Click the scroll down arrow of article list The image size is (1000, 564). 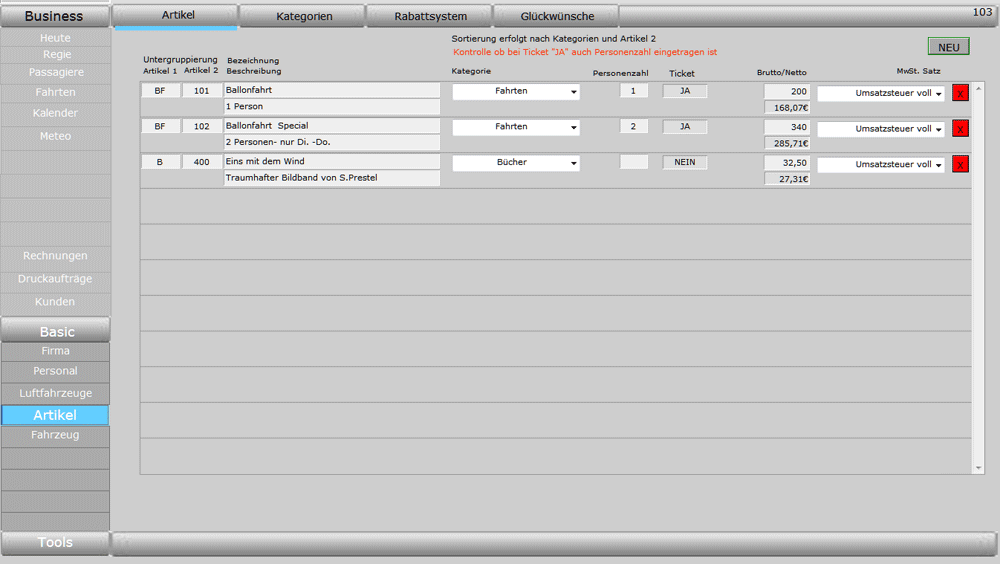(x=978, y=467)
